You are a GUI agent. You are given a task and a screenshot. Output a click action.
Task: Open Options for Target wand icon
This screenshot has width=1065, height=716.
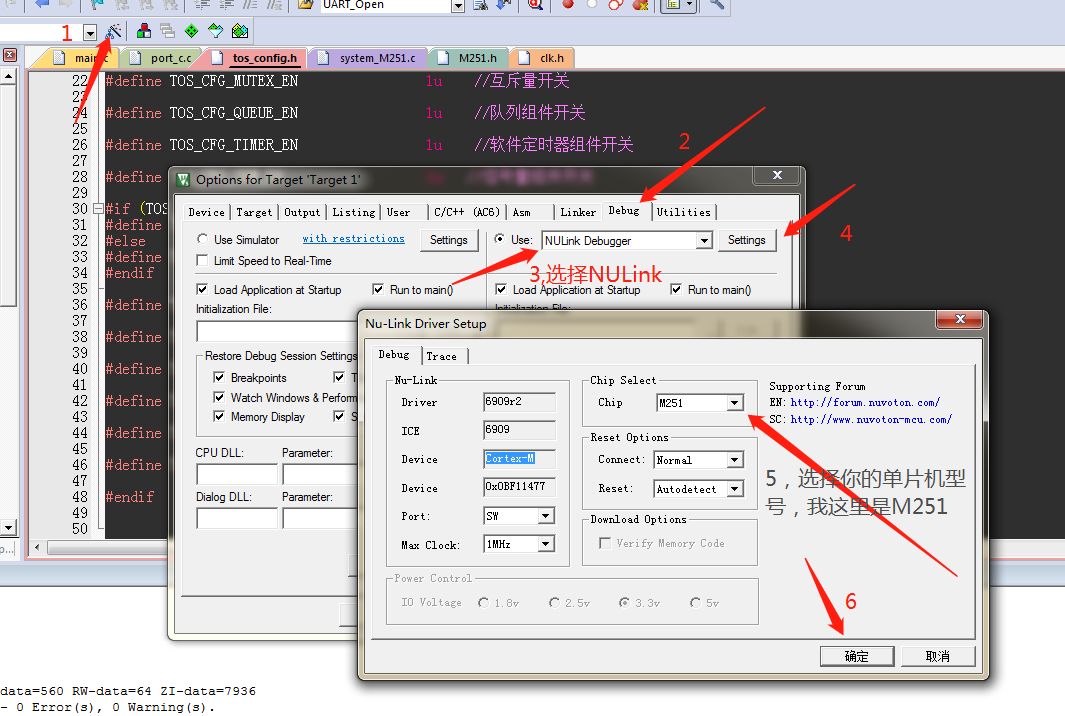(x=113, y=31)
